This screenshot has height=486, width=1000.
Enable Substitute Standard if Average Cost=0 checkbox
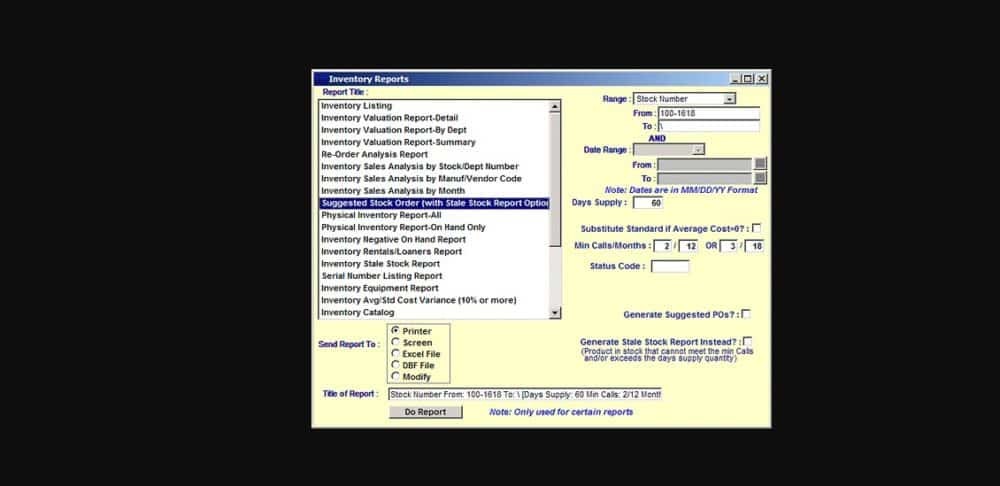click(756, 228)
